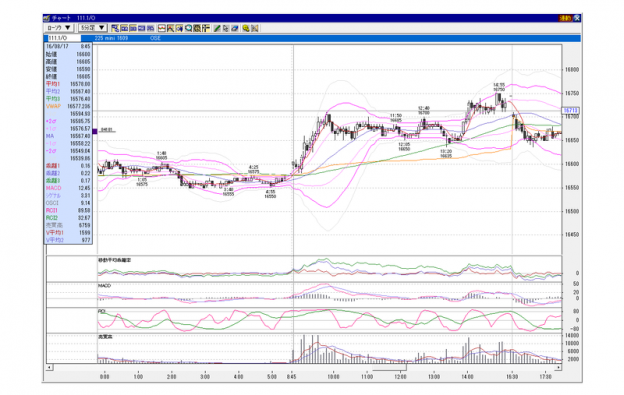Open the chart type dropdown ローソク
The width and height of the screenshot is (624, 395).
point(59,28)
